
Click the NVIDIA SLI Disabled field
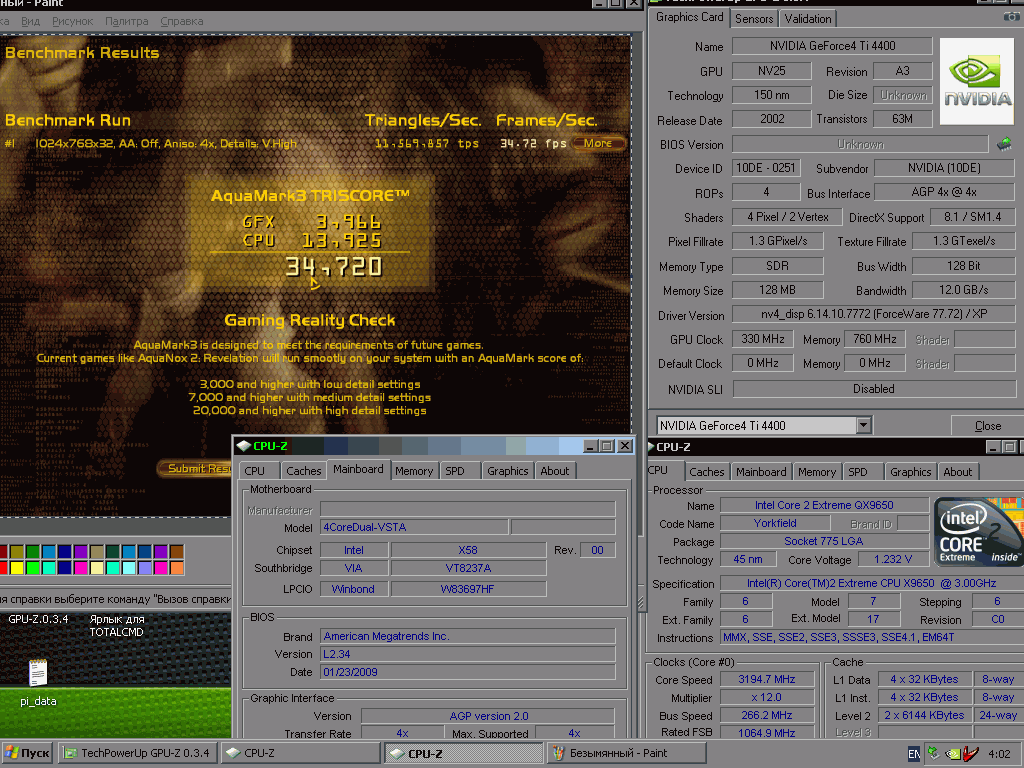(x=874, y=389)
